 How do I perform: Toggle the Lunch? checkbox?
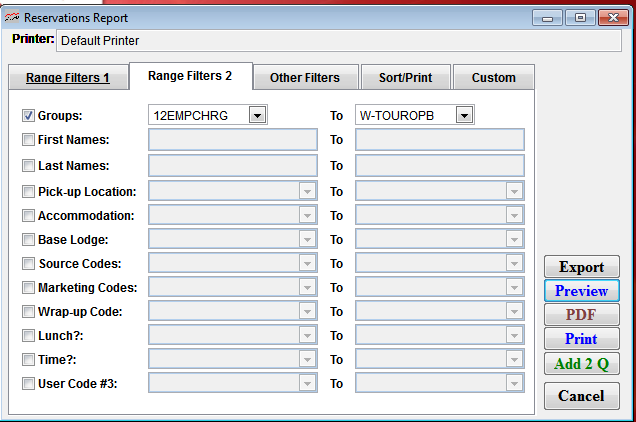point(28,336)
